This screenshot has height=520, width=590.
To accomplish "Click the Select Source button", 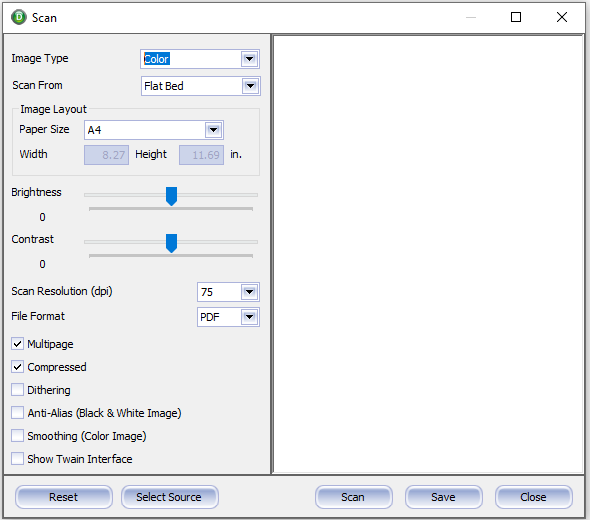I will [169, 497].
